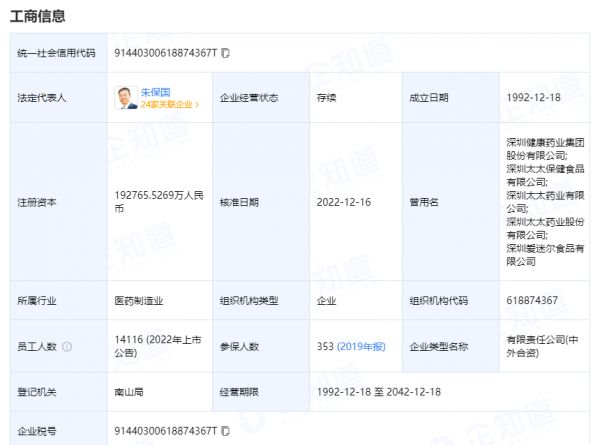Select the approval date 2022-12-16
Screen dimensions: 600x445
coord(344,202)
